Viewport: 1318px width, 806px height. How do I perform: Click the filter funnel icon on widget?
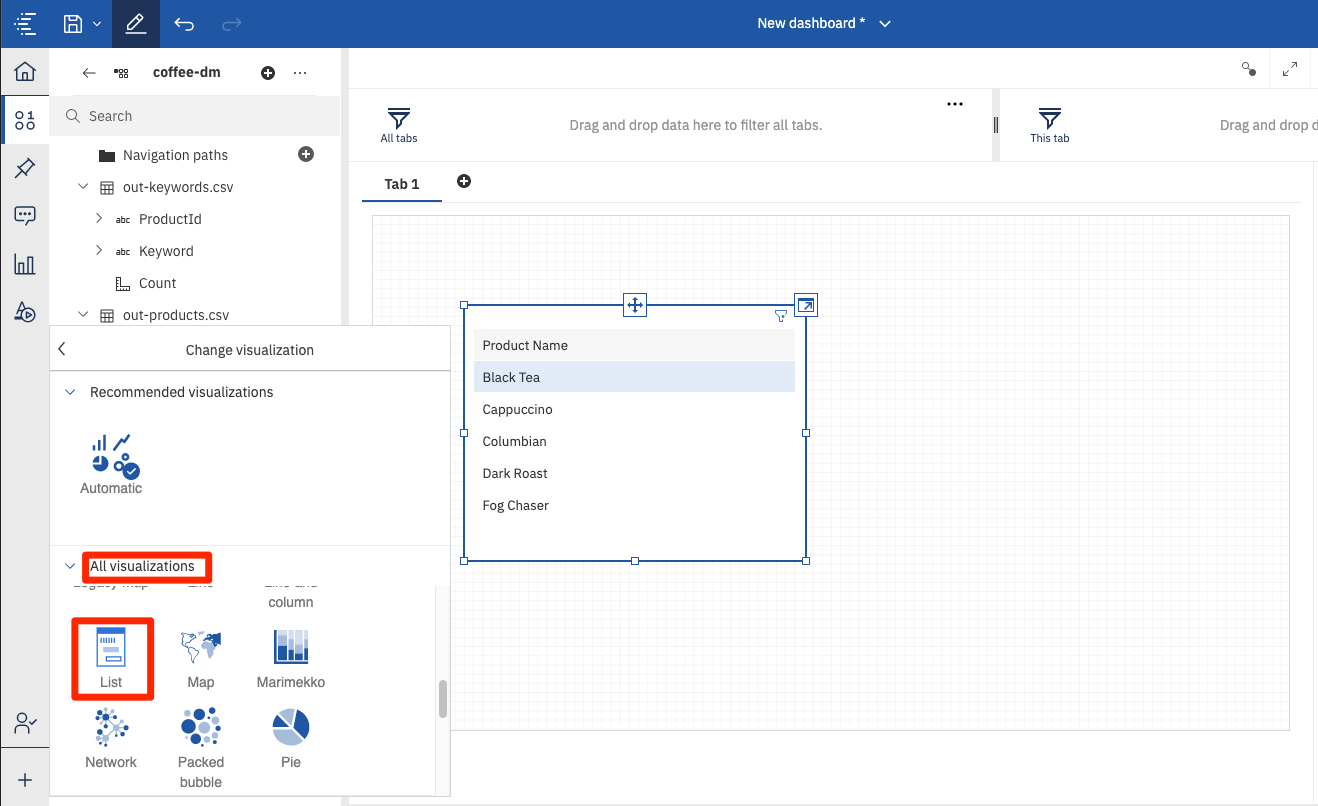pyautogui.click(x=781, y=316)
